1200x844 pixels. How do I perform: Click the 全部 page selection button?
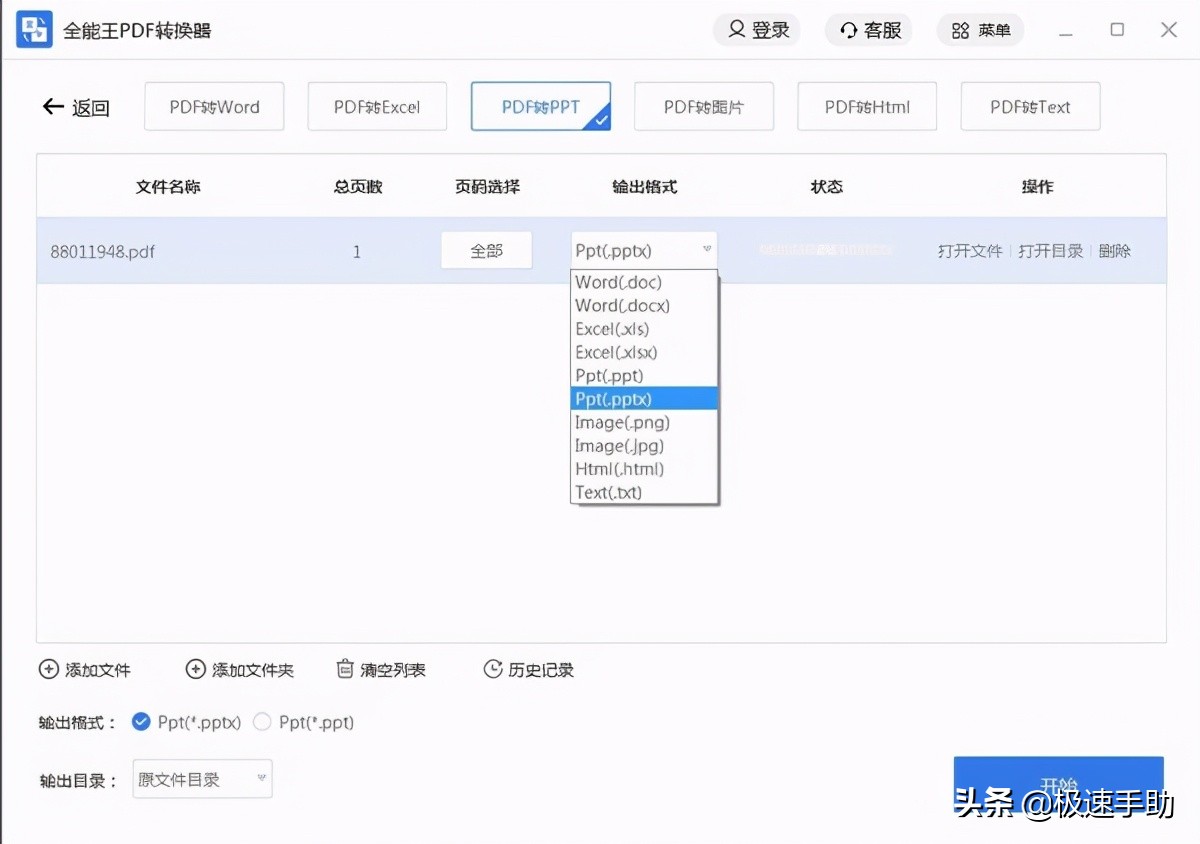tap(486, 250)
